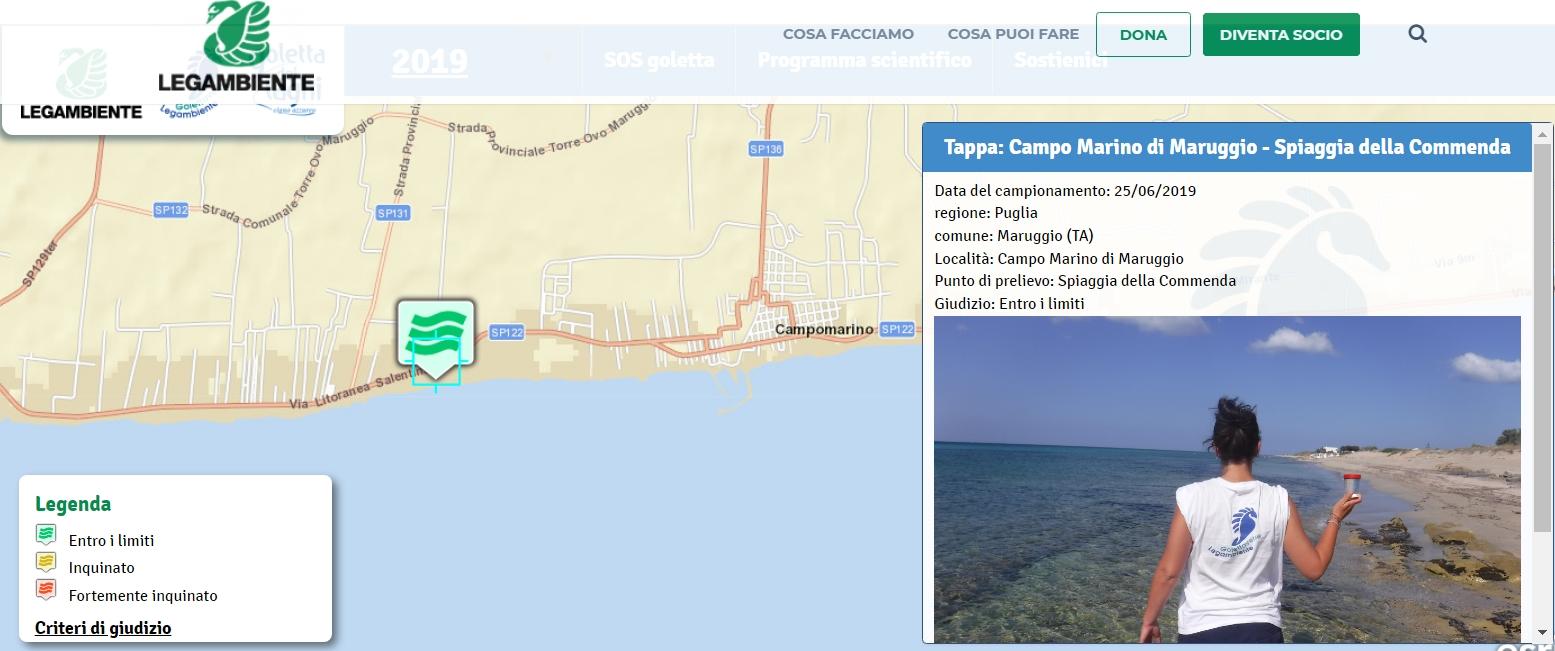Open the search magnifier icon

pyautogui.click(x=1417, y=34)
